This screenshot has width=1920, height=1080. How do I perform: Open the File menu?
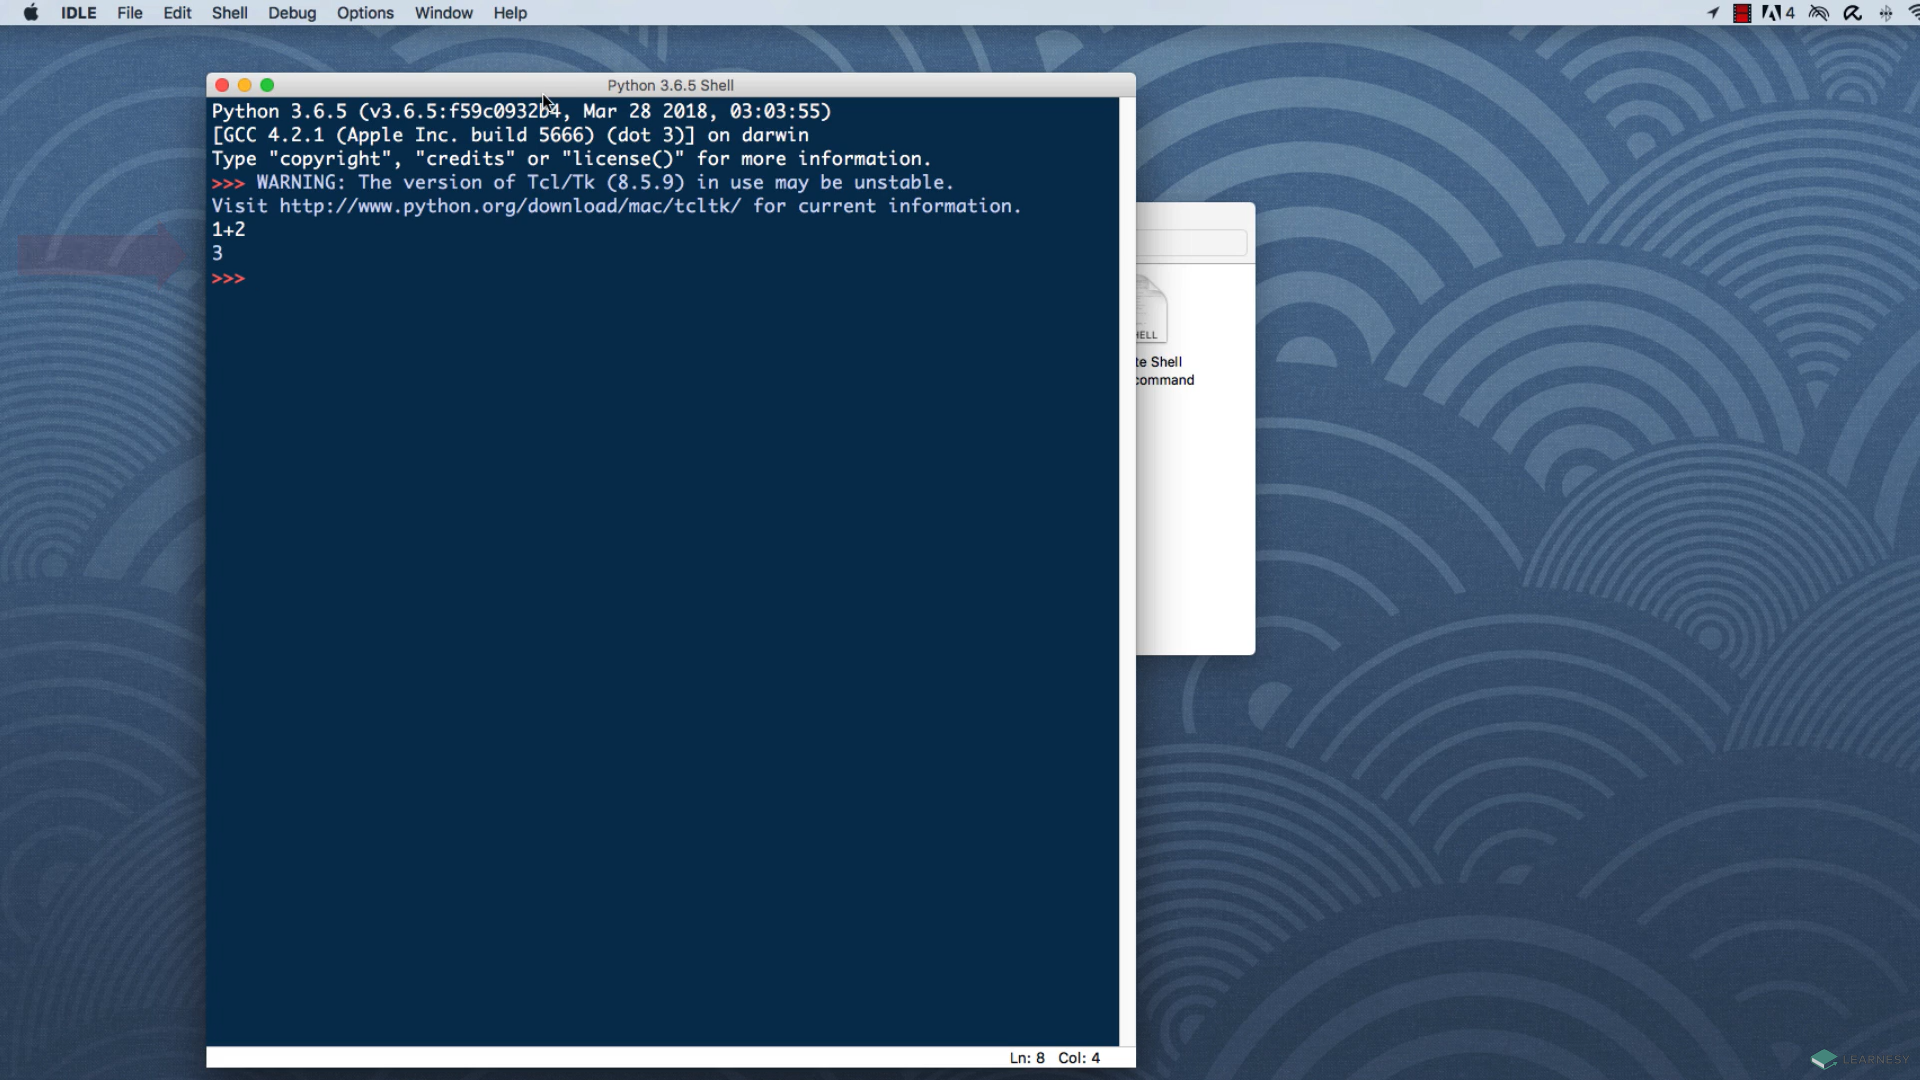[130, 13]
